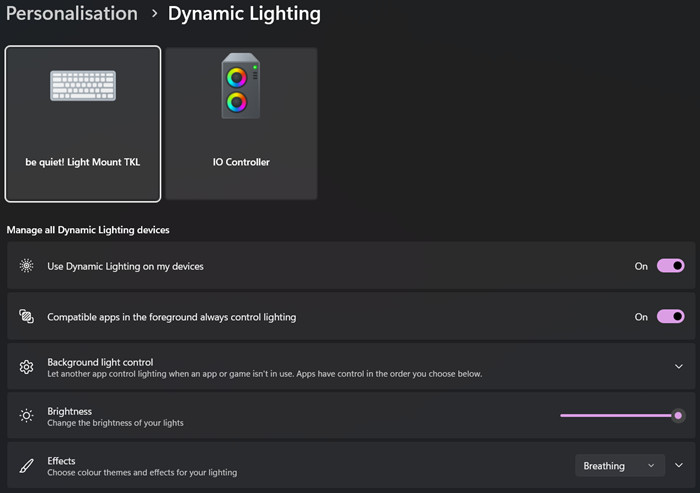Screen dimensions: 700x493
Task: Select the IO Controller device card
Action: [x=241, y=123]
